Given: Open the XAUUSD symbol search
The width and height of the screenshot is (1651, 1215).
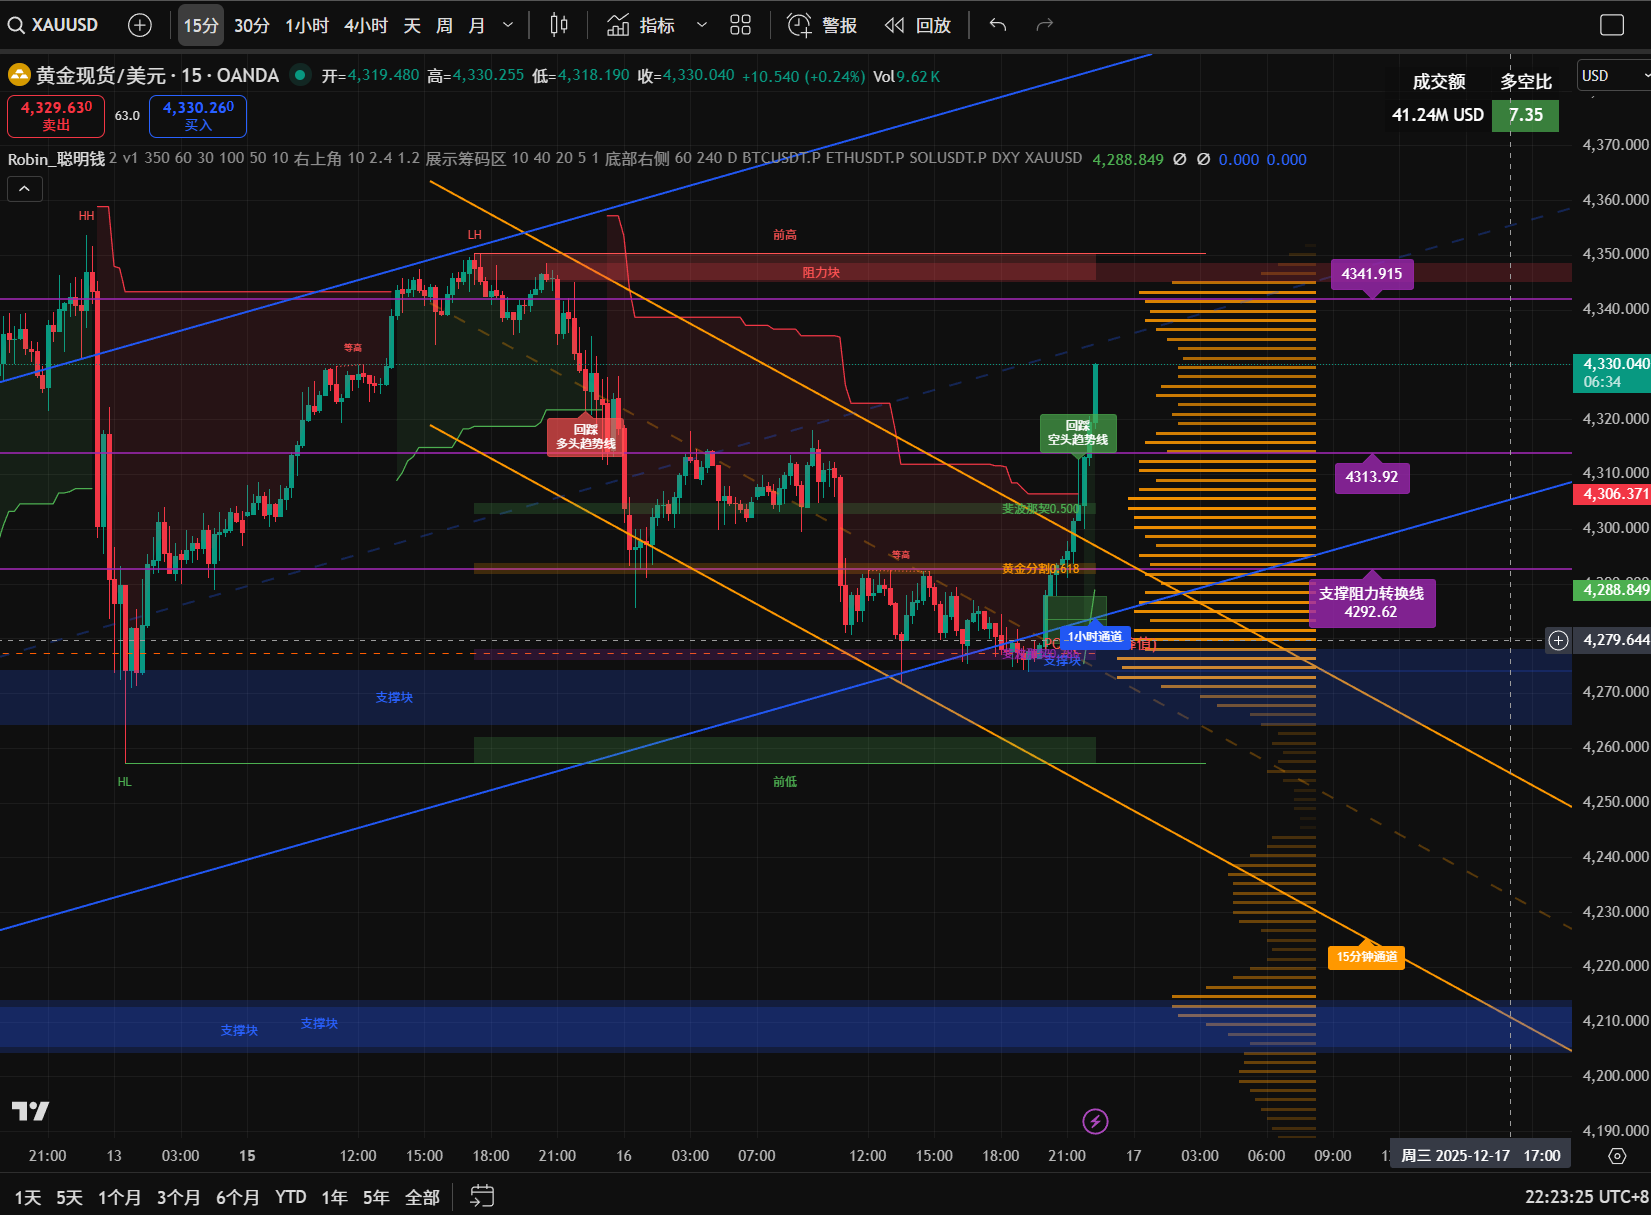Looking at the screenshot, I should (55, 25).
